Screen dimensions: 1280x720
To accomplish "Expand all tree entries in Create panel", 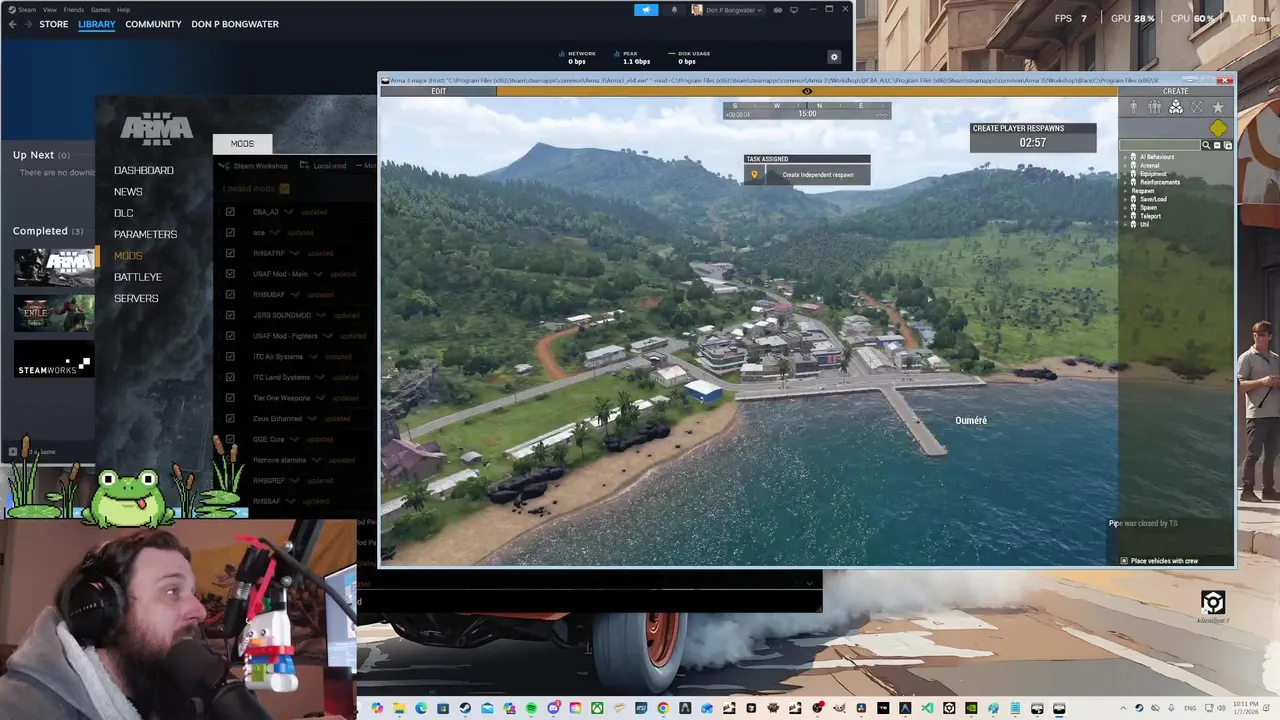I will coord(1228,145).
